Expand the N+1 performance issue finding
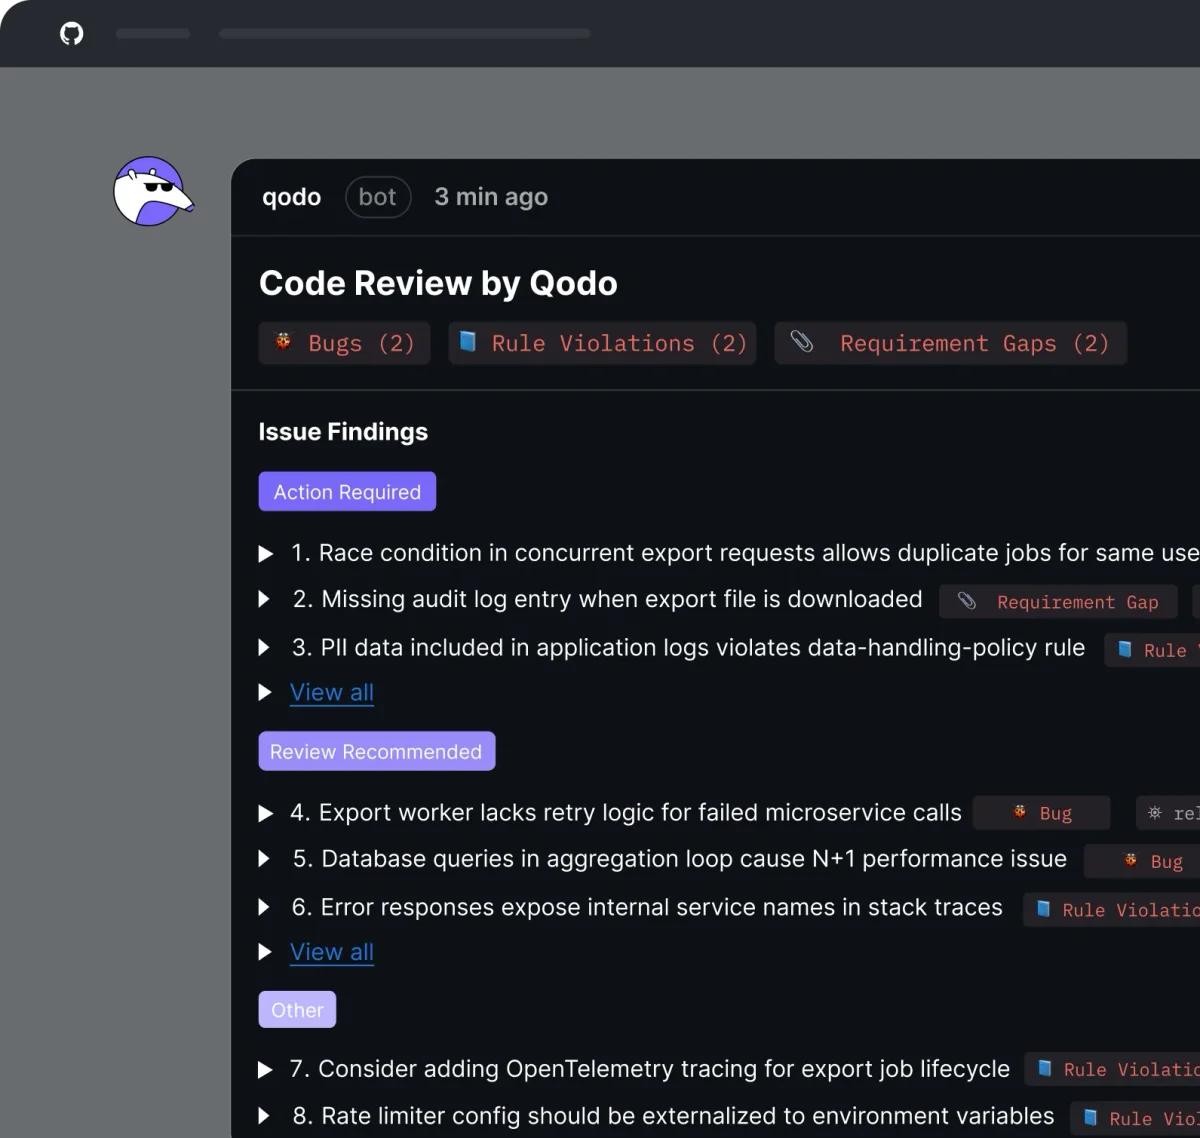The image size is (1200, 1138). point(265,859)
